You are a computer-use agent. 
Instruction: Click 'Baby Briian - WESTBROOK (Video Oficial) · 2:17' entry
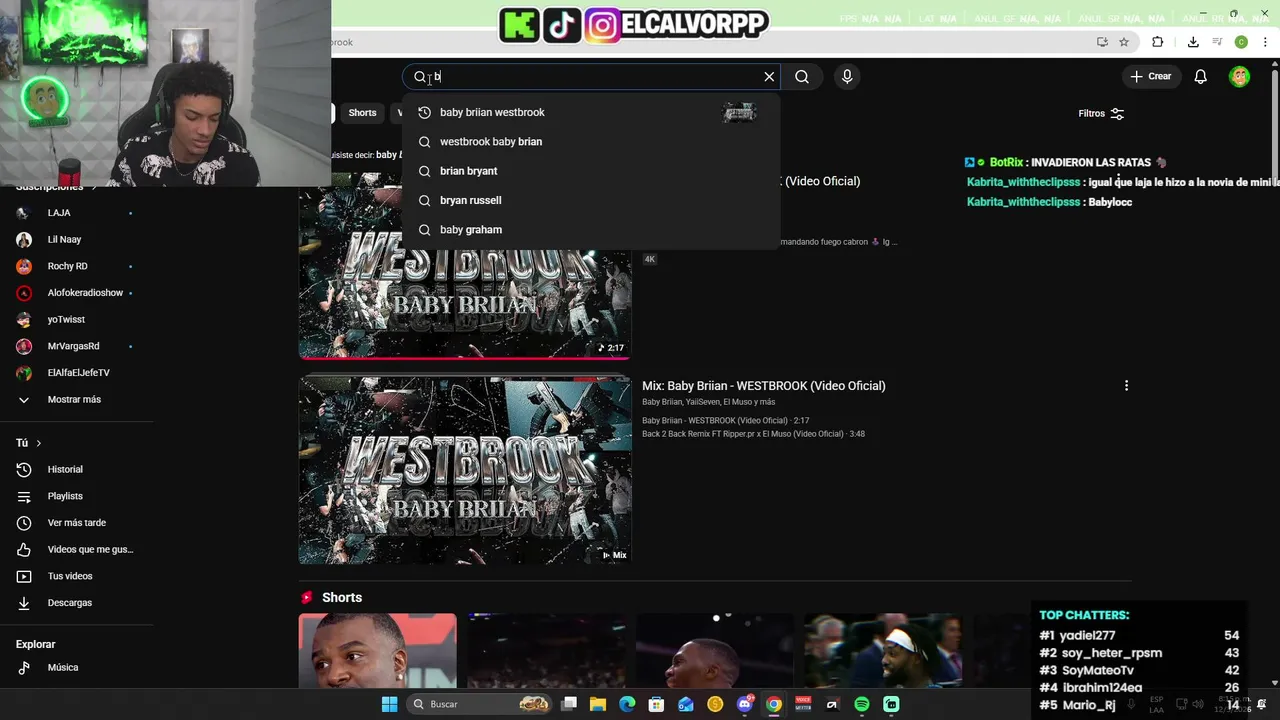pos(725,421)
